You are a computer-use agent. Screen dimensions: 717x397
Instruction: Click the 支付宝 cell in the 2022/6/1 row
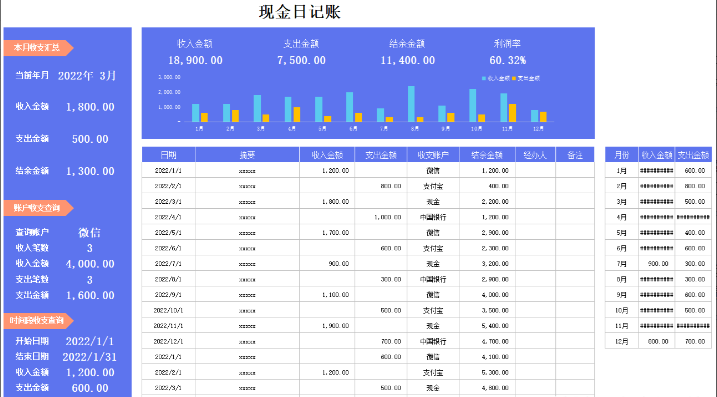point(433,248)
